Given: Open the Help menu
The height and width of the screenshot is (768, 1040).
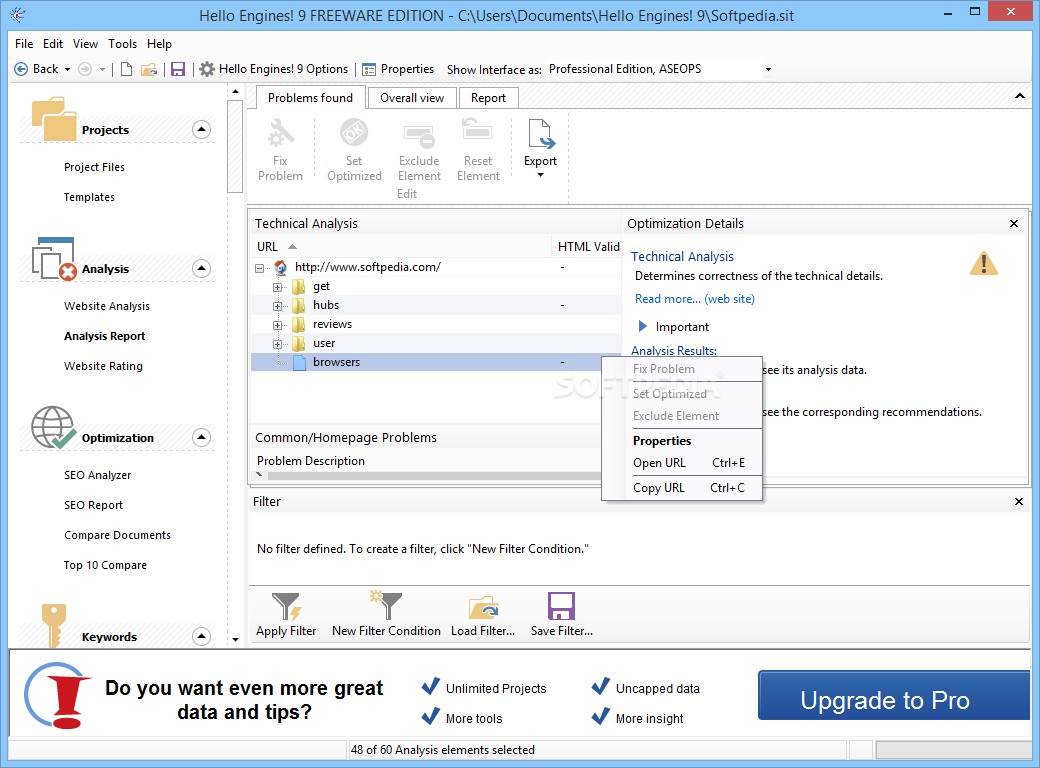Looking at the screenshot, I should click(x=159, y=44).
